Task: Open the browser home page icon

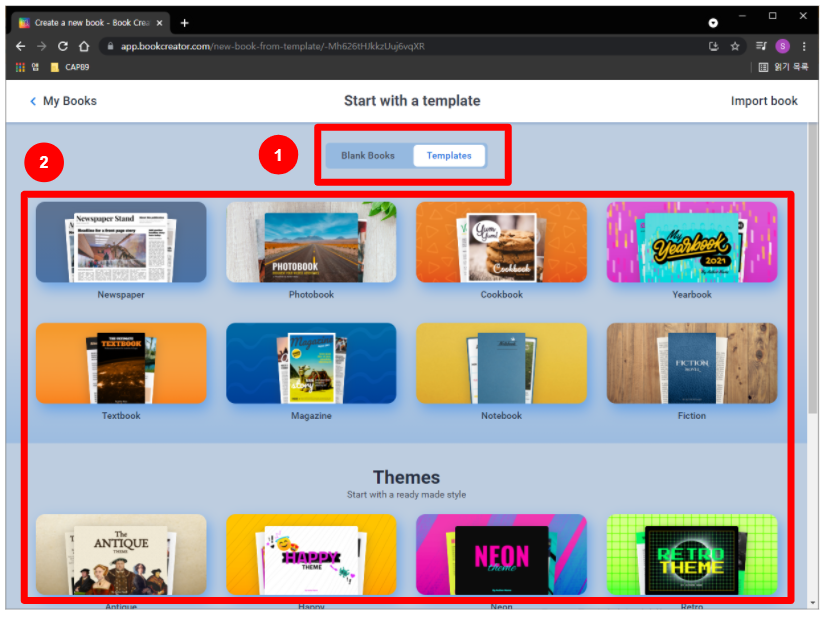Action: coord(84,46)
